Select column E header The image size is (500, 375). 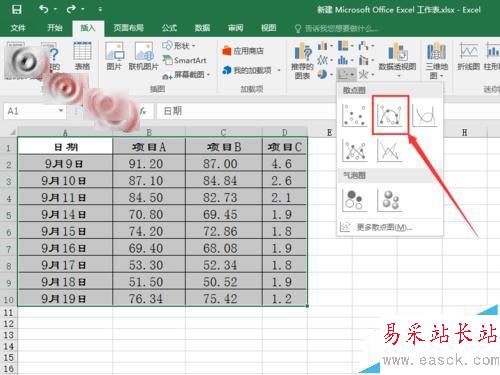(330, 132)
